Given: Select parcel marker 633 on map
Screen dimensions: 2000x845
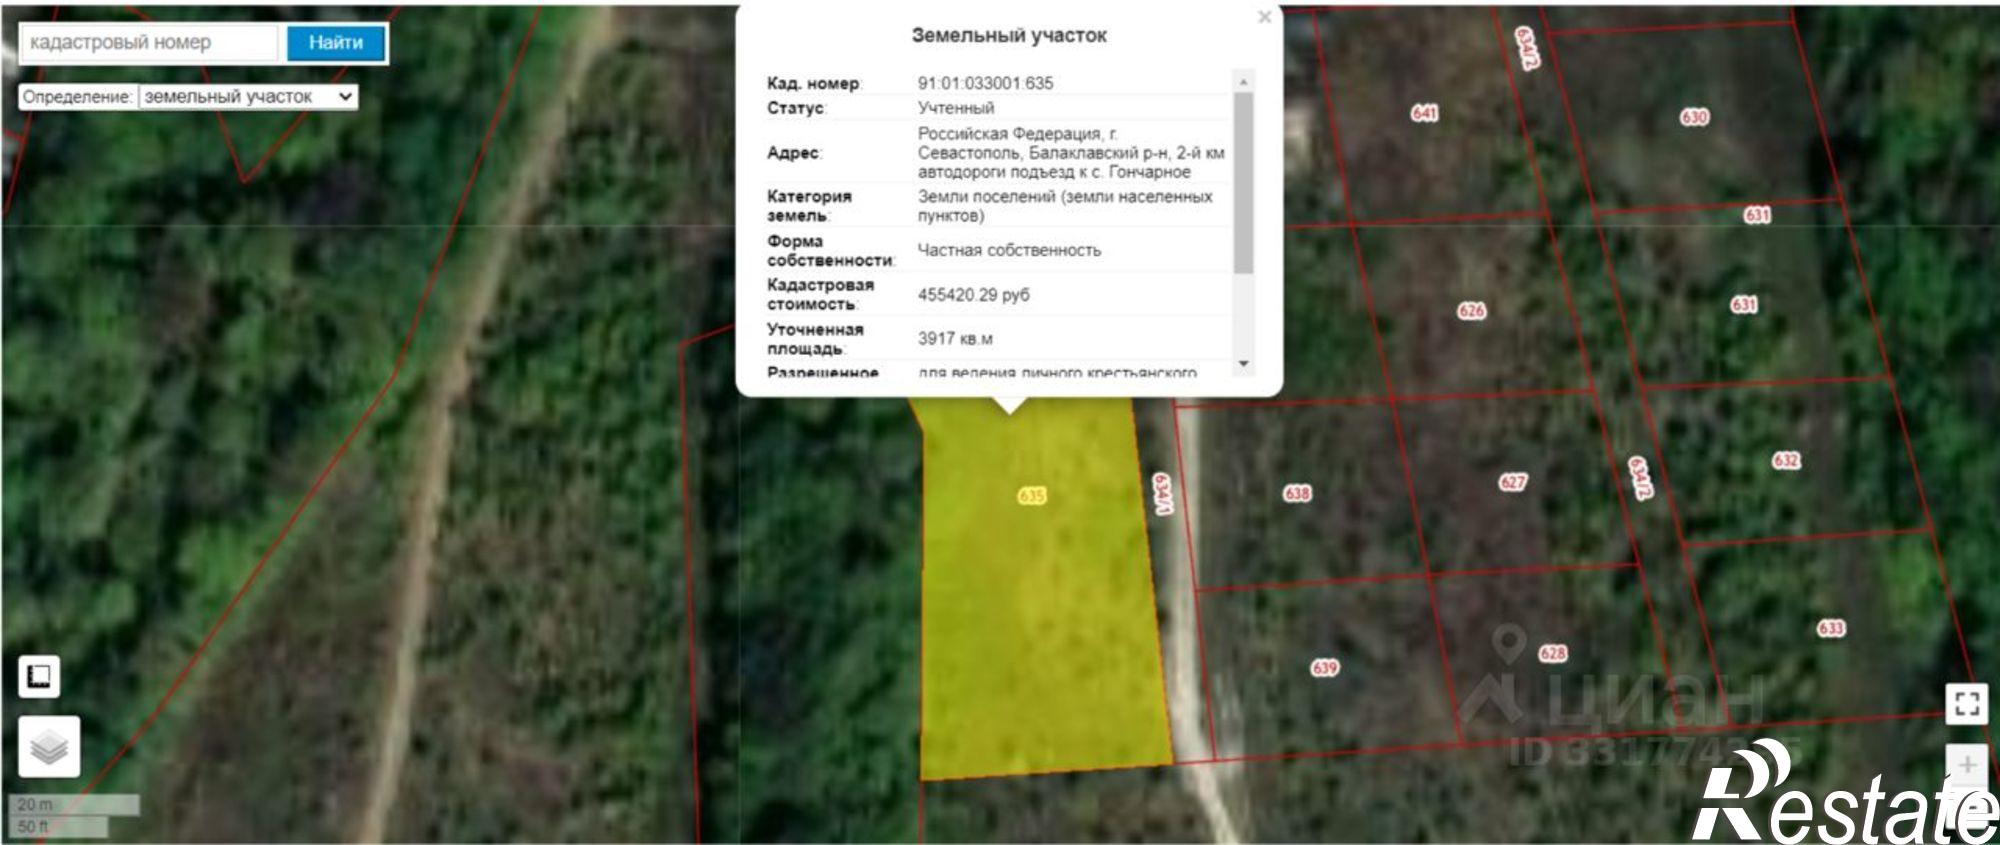Looking at the screenshot, I should [1831, 628].
